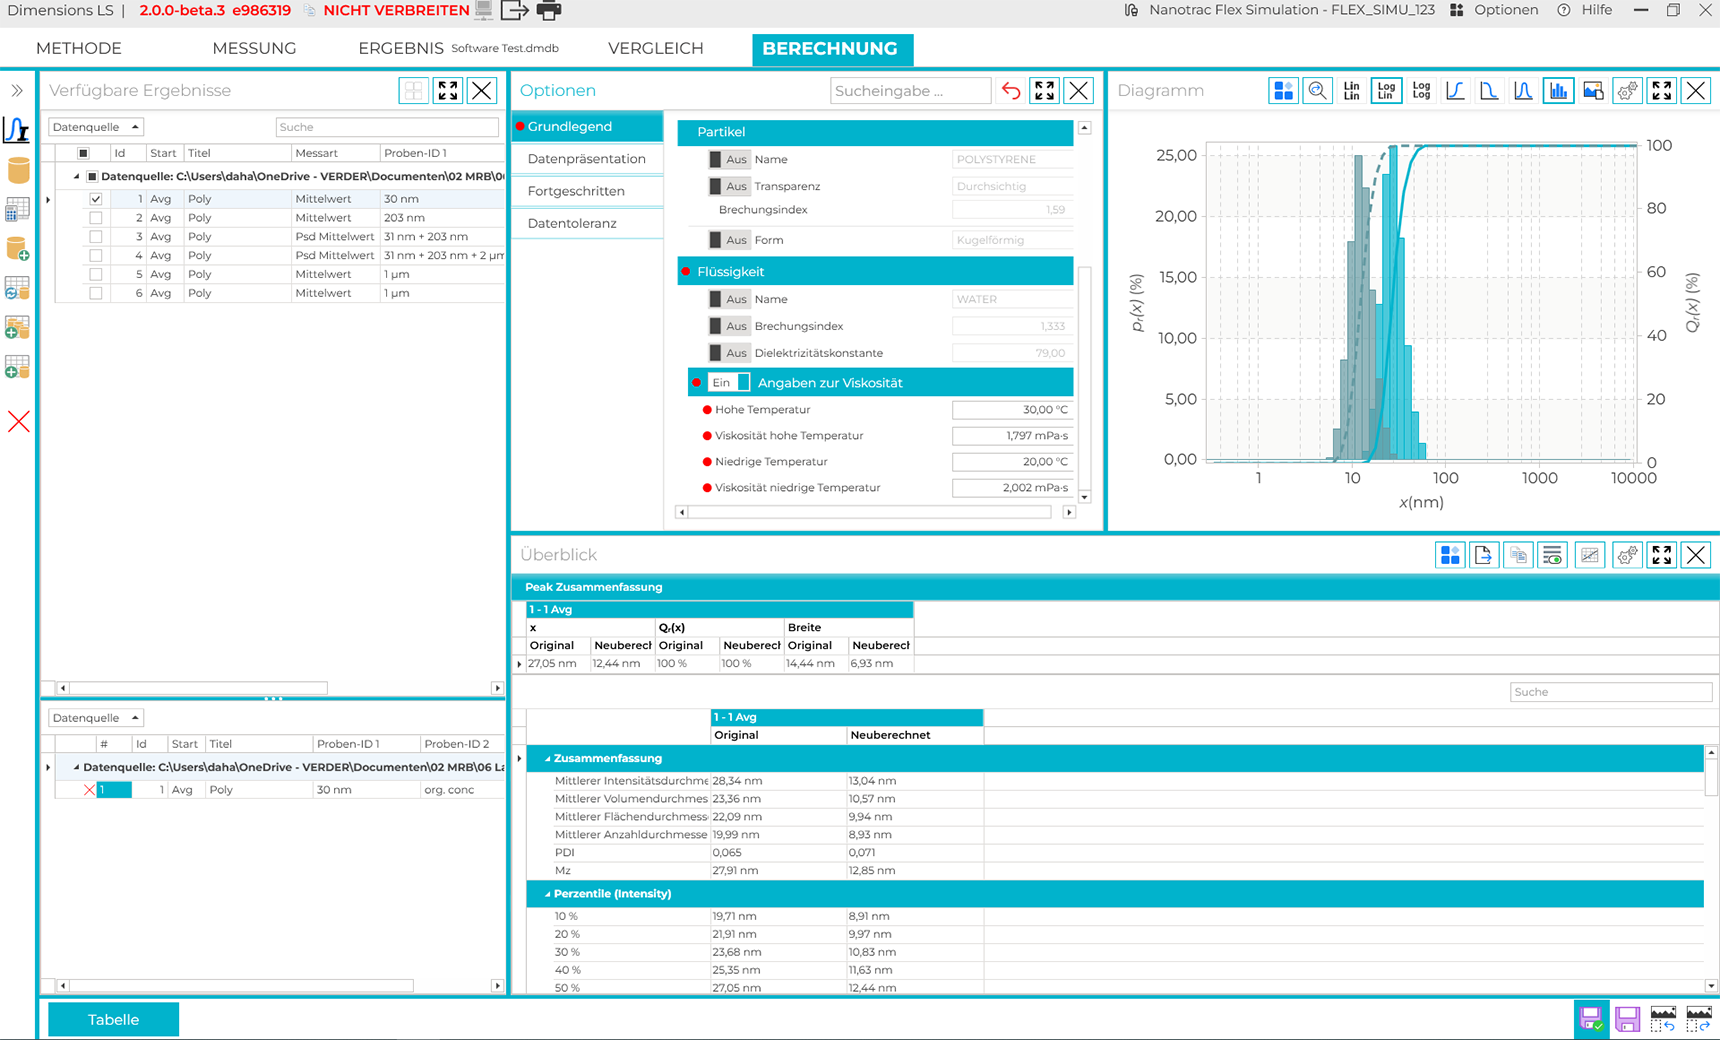Screen dimensions: 1720x1040
Task: Click the Sucheingabe search field in Optionen
Action: coord(909,91)
